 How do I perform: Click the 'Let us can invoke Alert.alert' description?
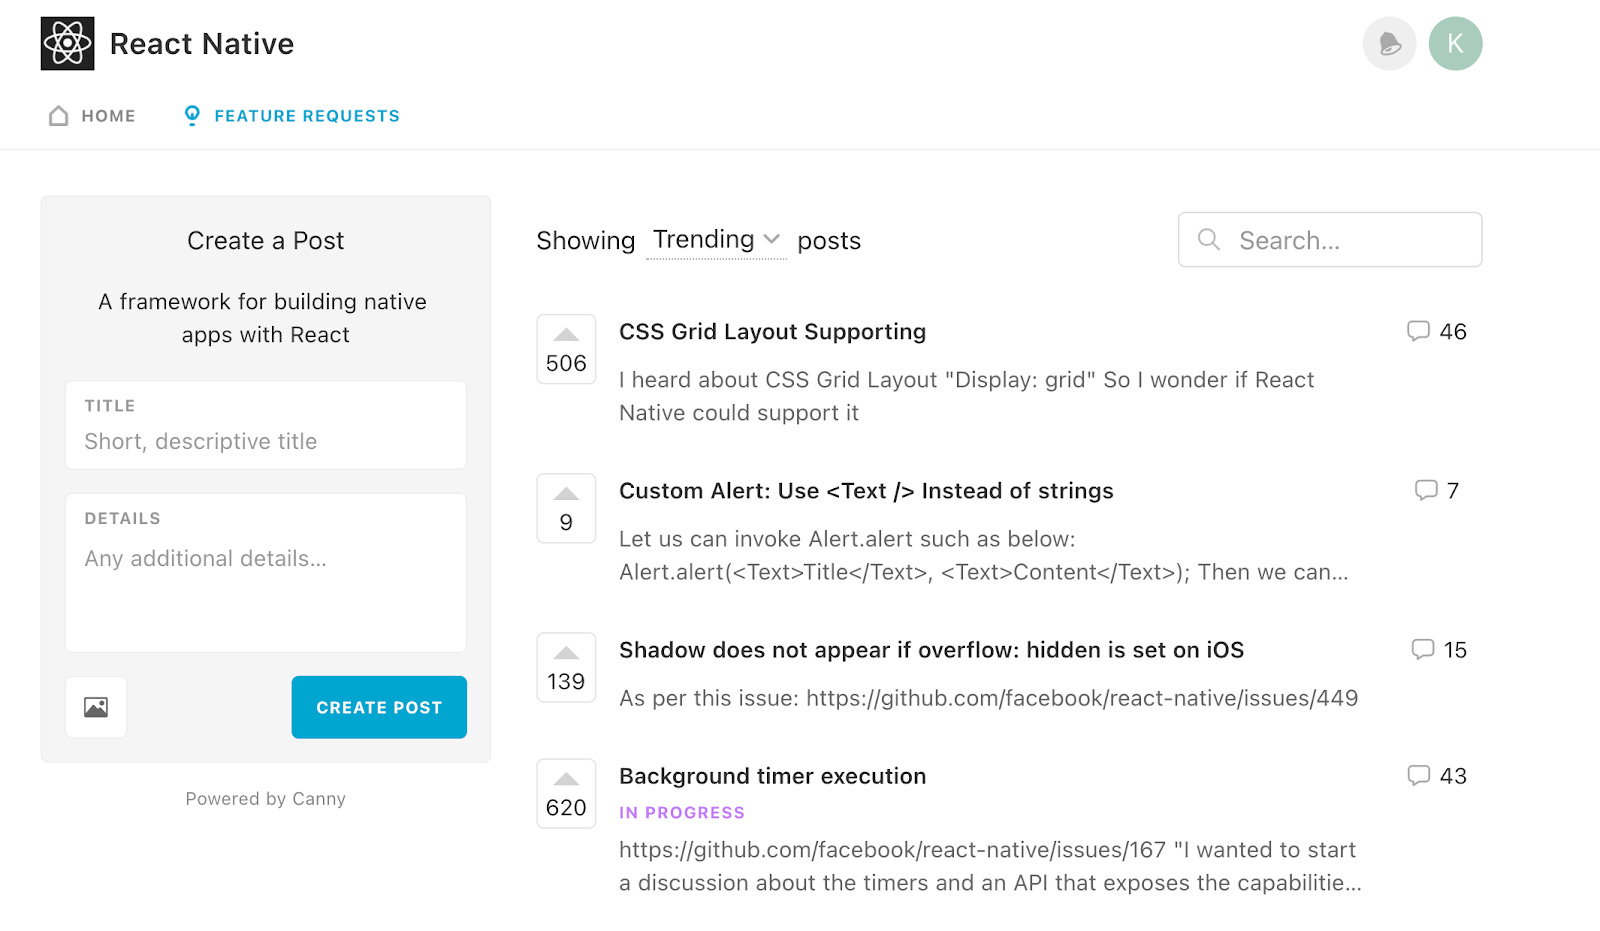coord(984,555)
